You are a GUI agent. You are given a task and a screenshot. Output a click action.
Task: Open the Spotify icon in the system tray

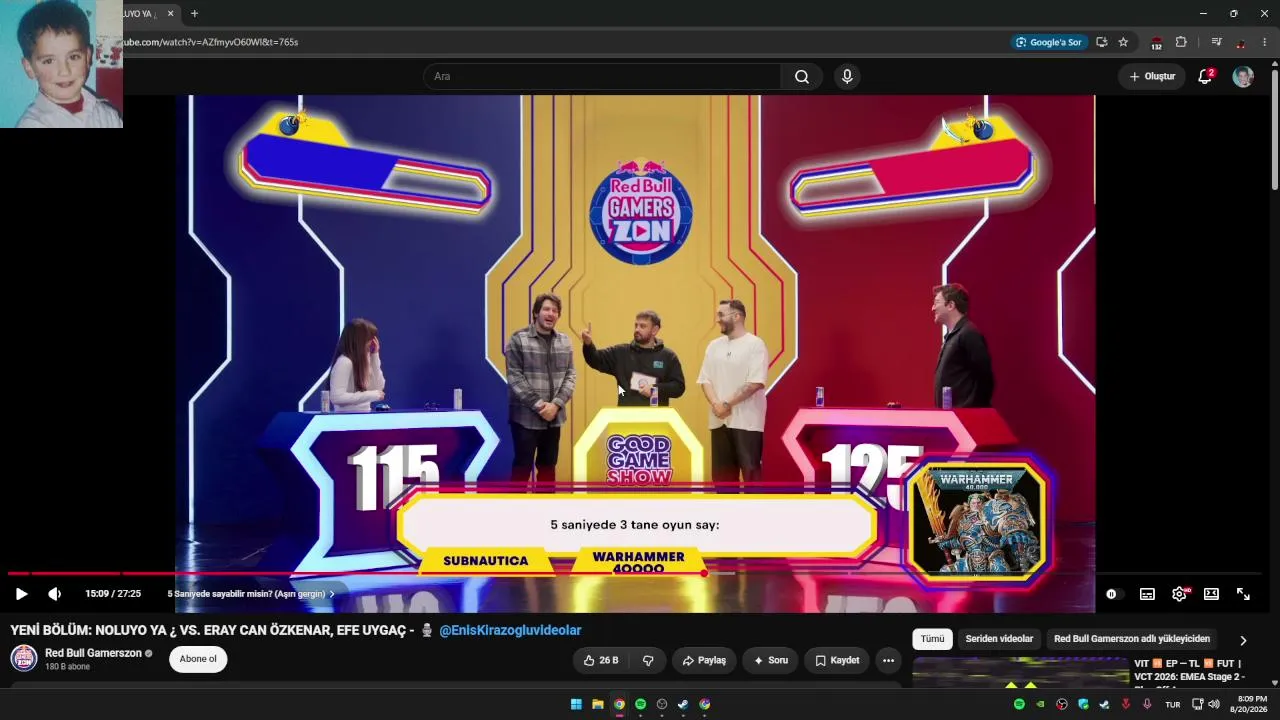coord(1019,704)
